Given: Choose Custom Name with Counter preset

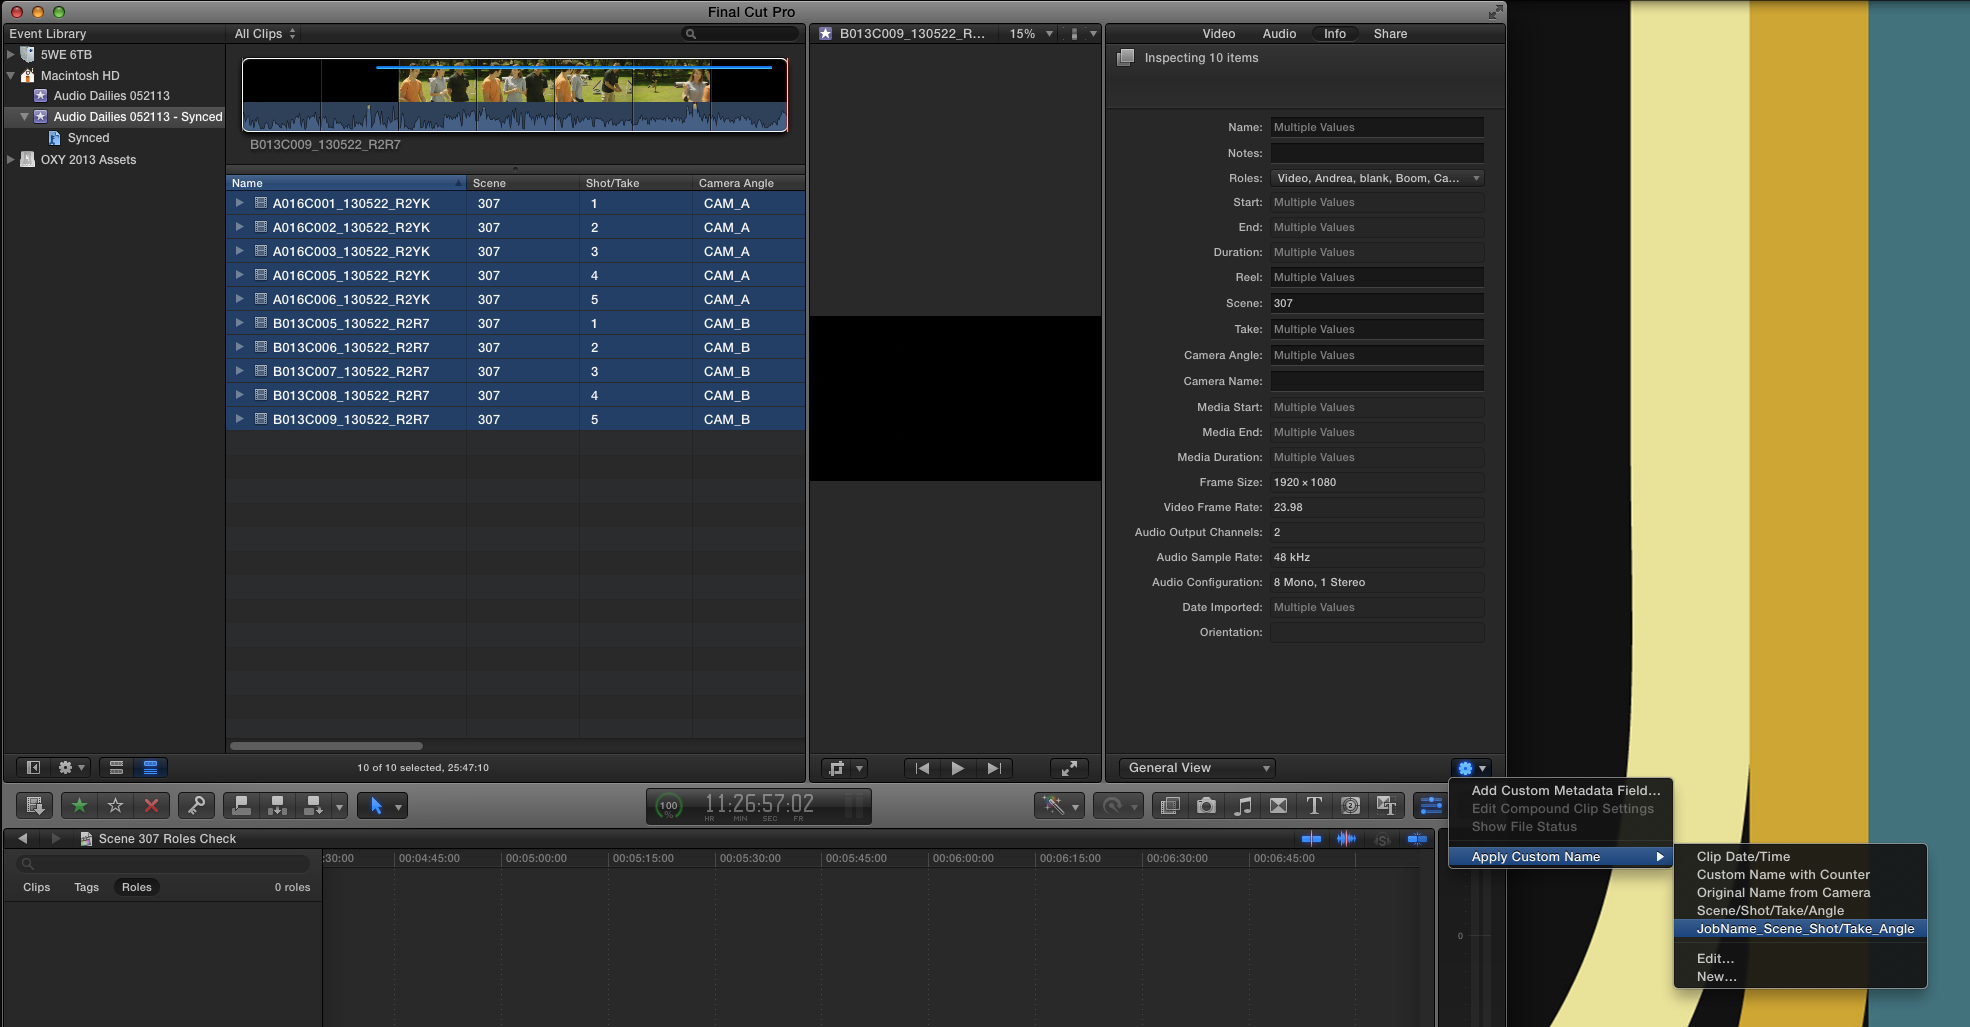Looking at the screenshot, I should coord(1800,874).
